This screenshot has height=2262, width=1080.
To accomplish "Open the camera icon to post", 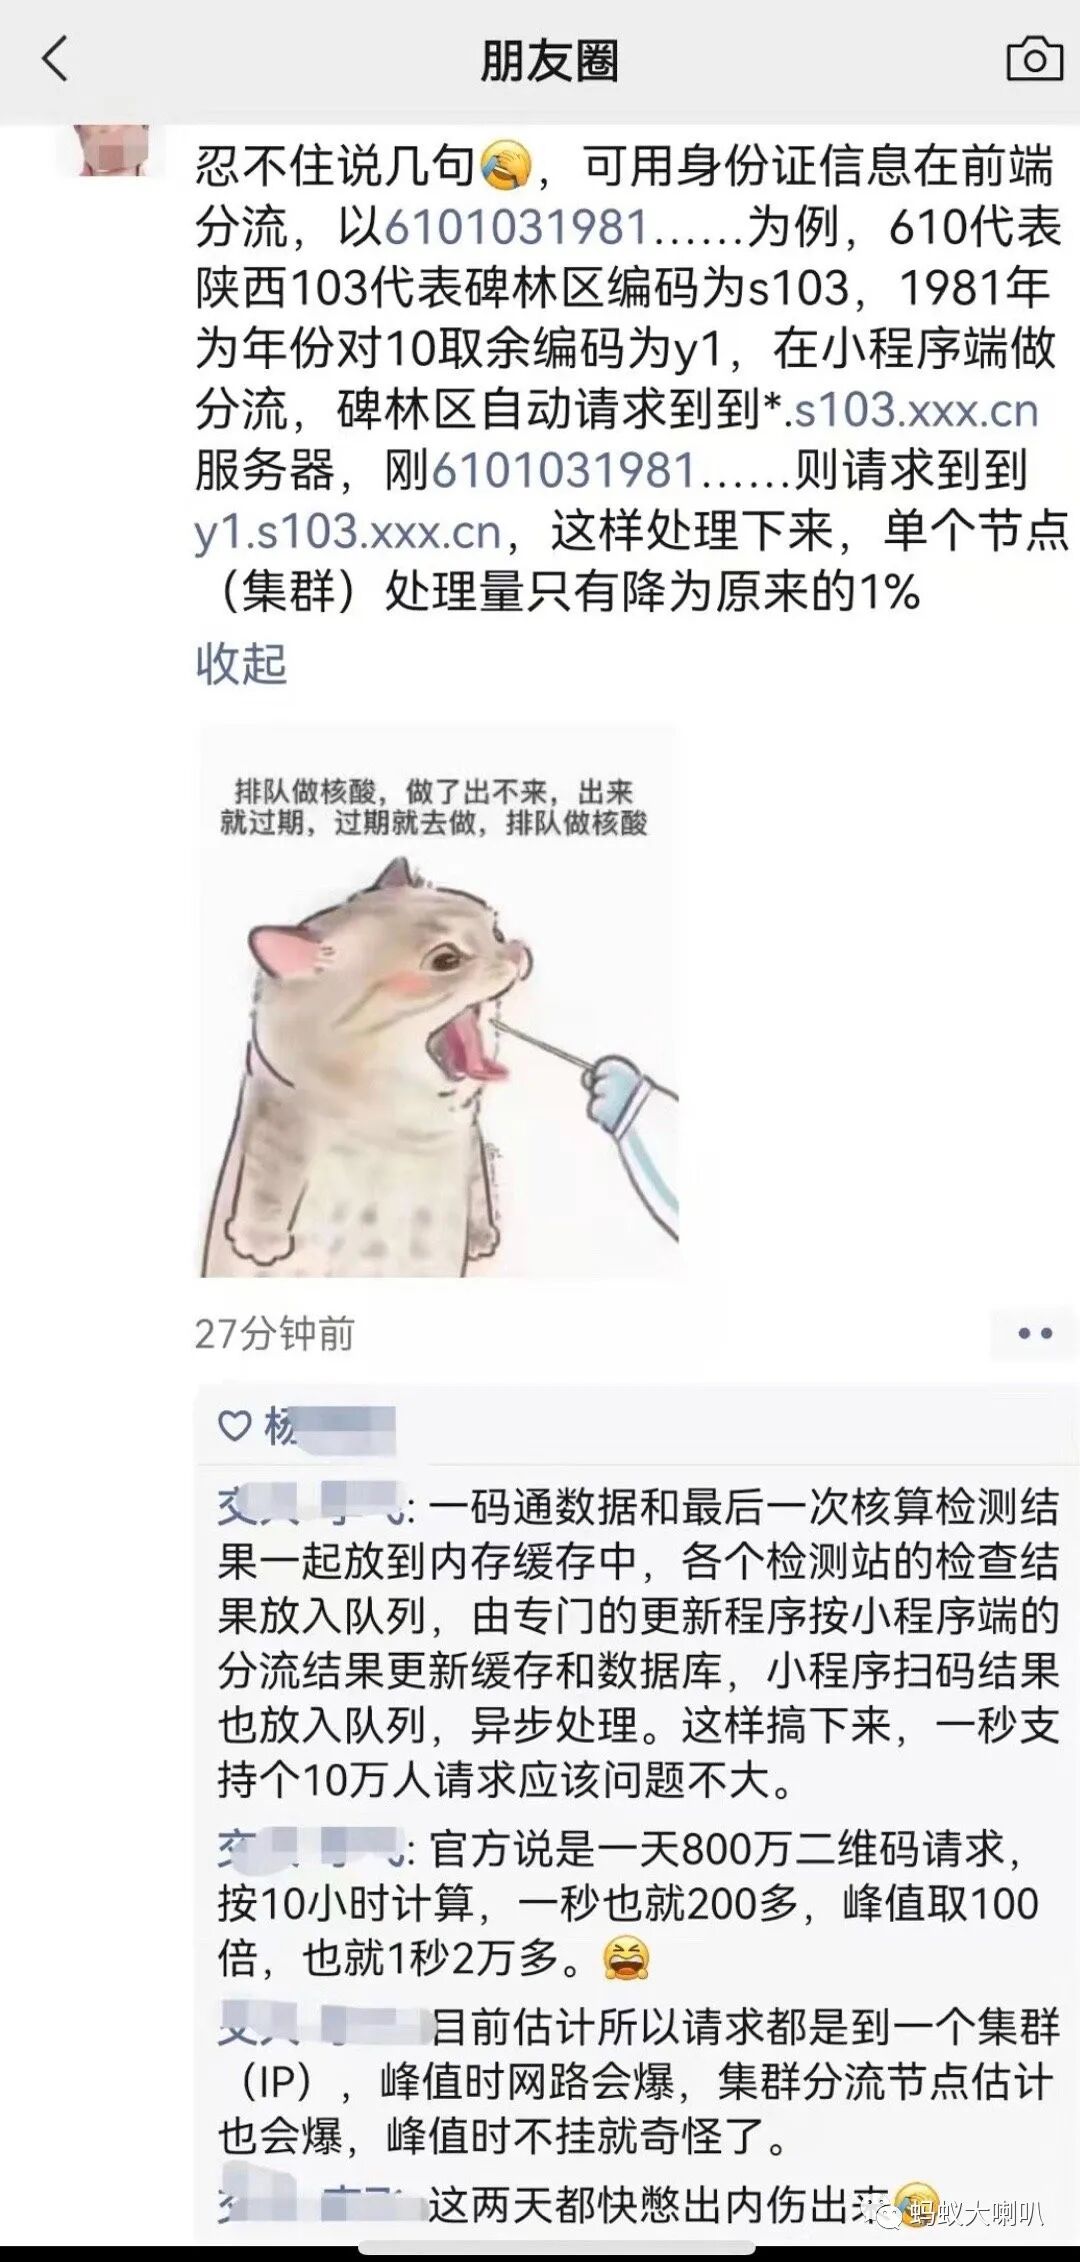I will (x=1034, y=59).
